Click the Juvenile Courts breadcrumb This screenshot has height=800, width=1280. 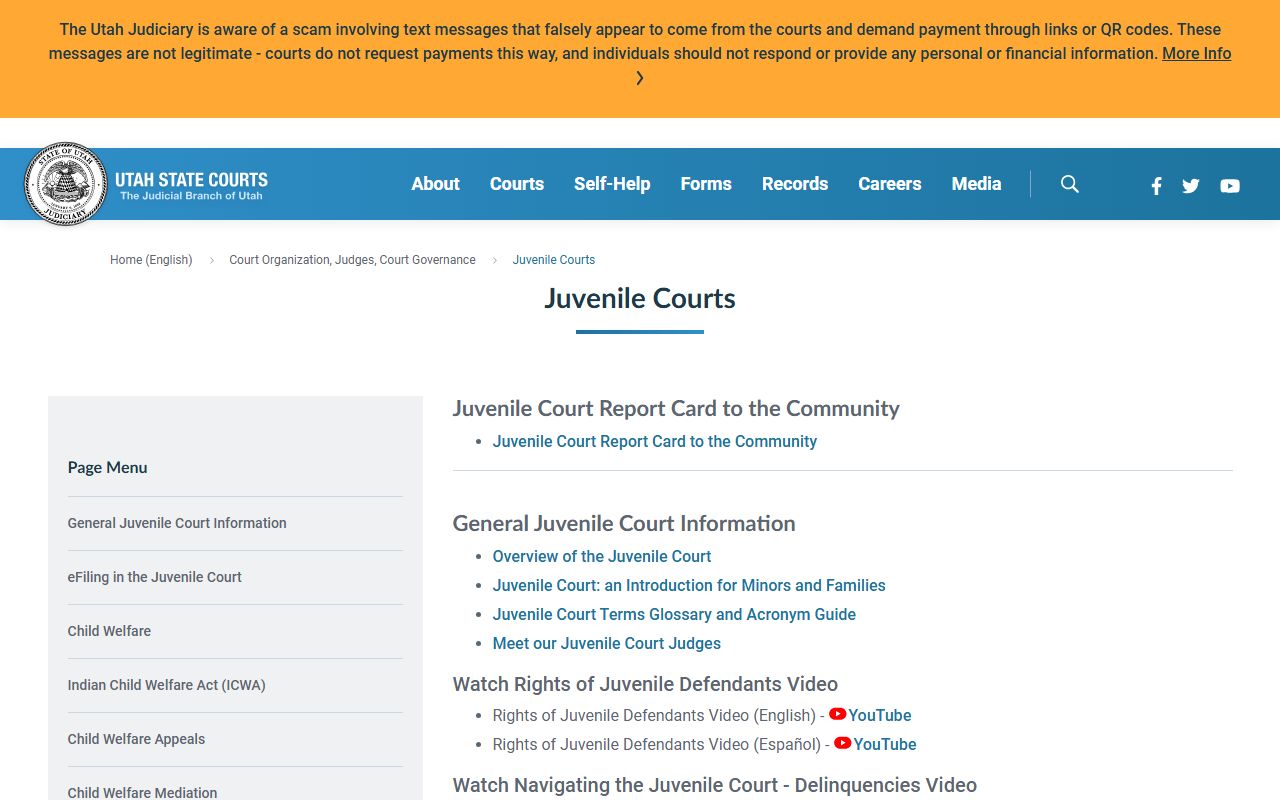pos(554,260)
